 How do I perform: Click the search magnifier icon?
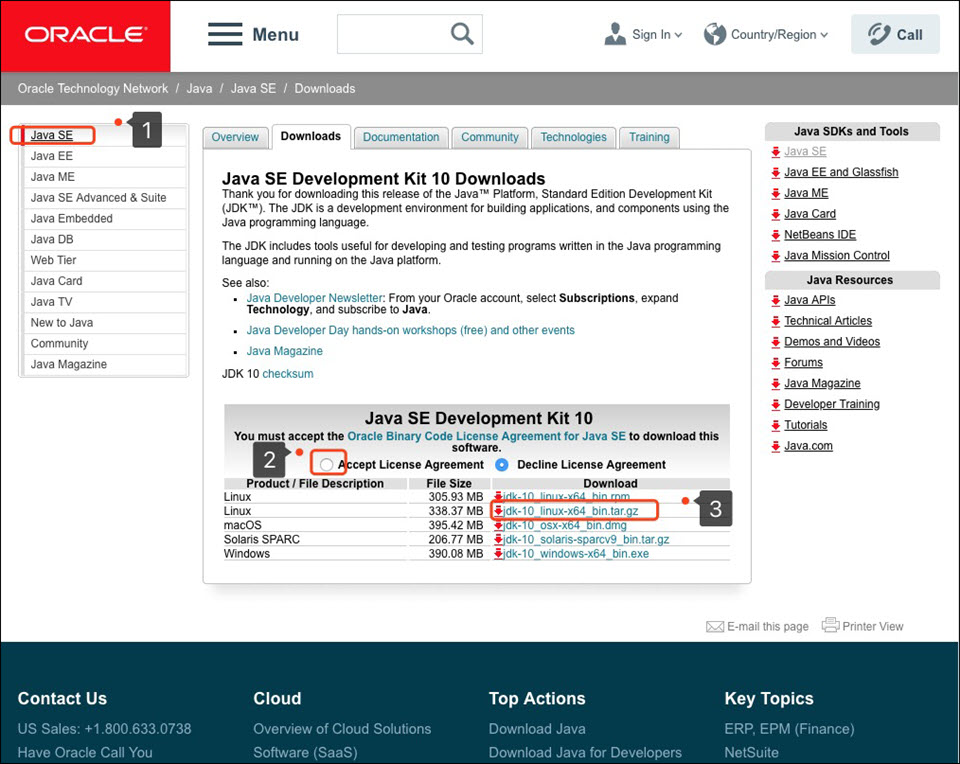(x=461, y=34)
